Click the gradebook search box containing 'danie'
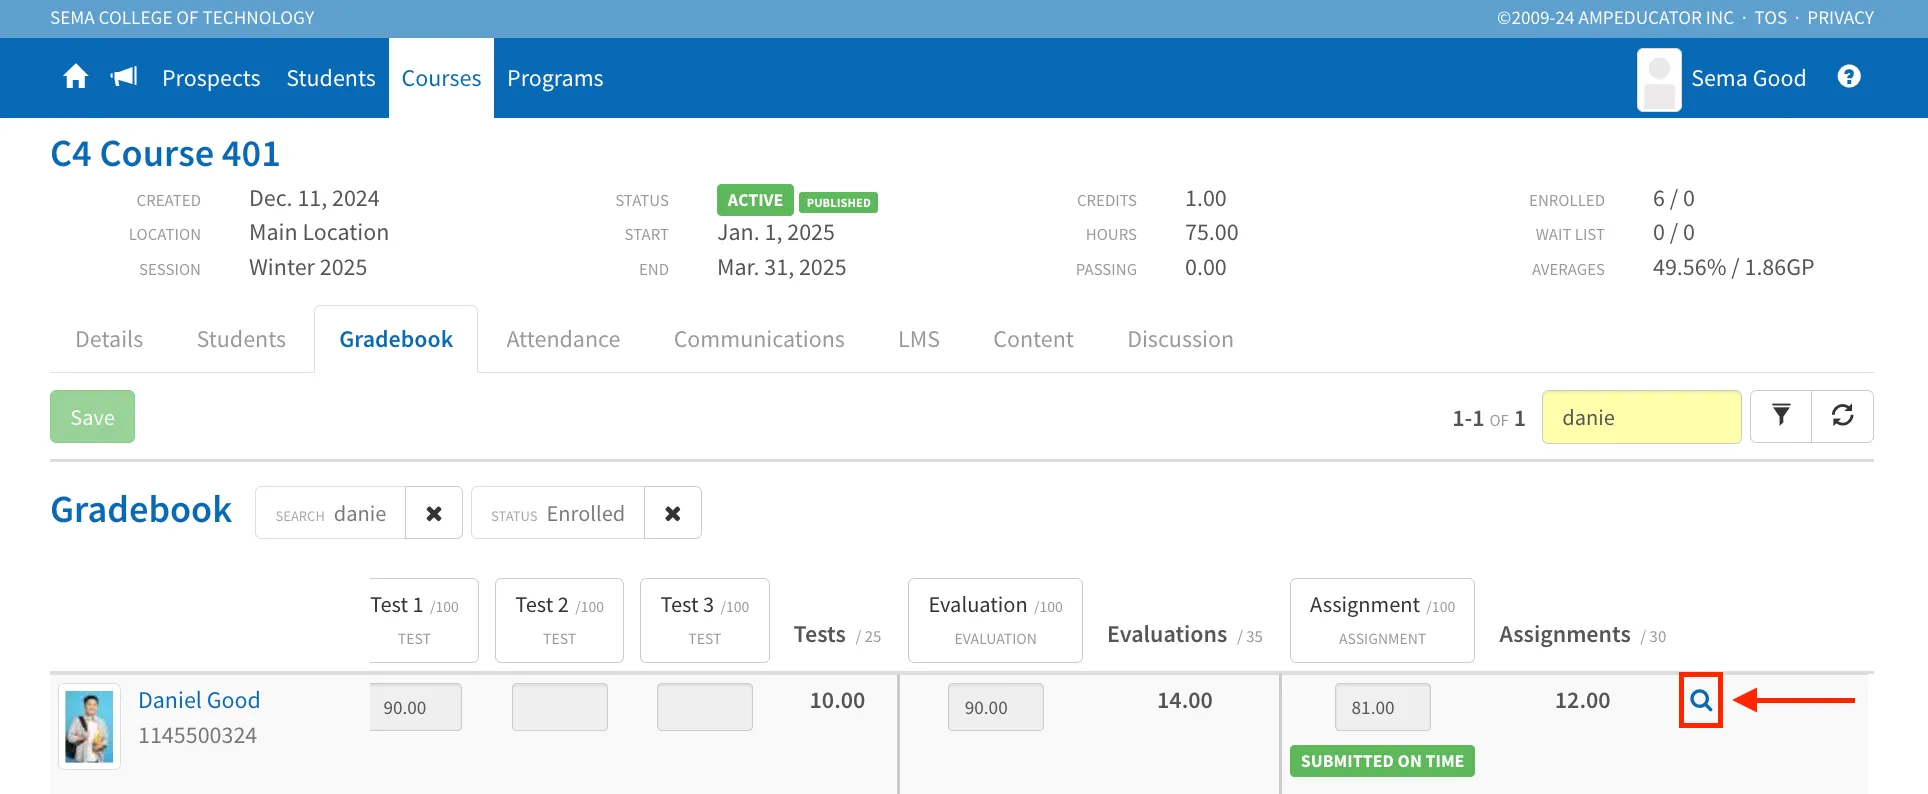1928x794 pixels. pos(1641,417)
